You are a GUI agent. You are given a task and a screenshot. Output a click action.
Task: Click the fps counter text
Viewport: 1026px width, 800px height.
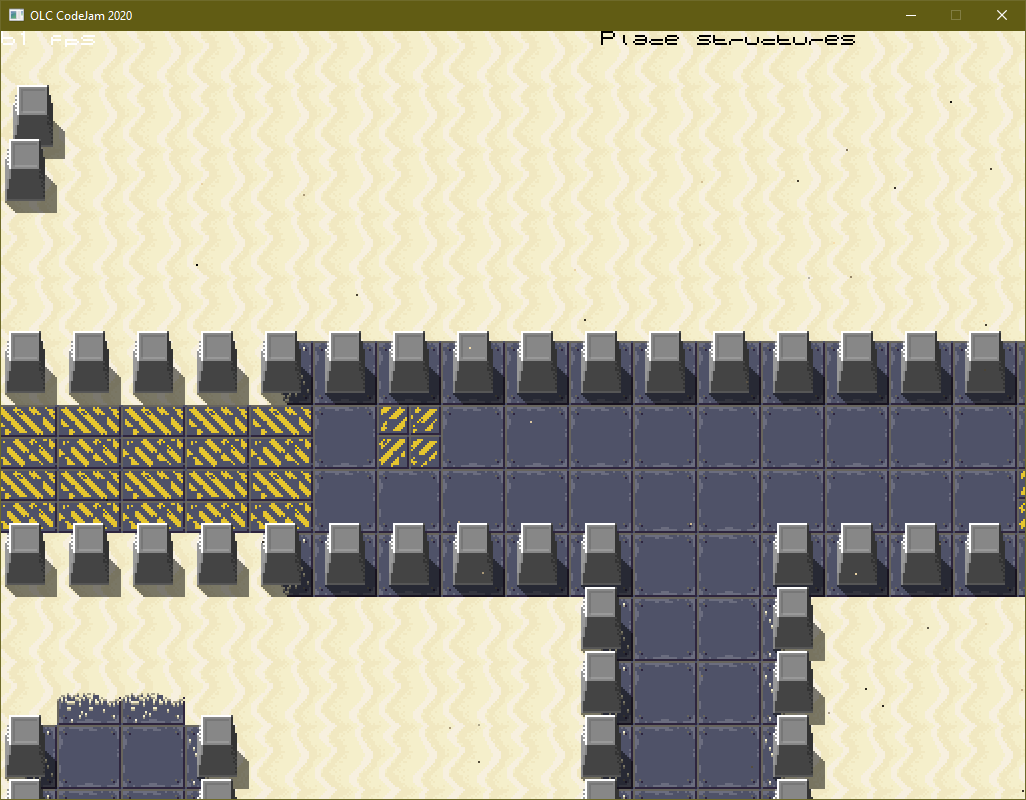48,39
